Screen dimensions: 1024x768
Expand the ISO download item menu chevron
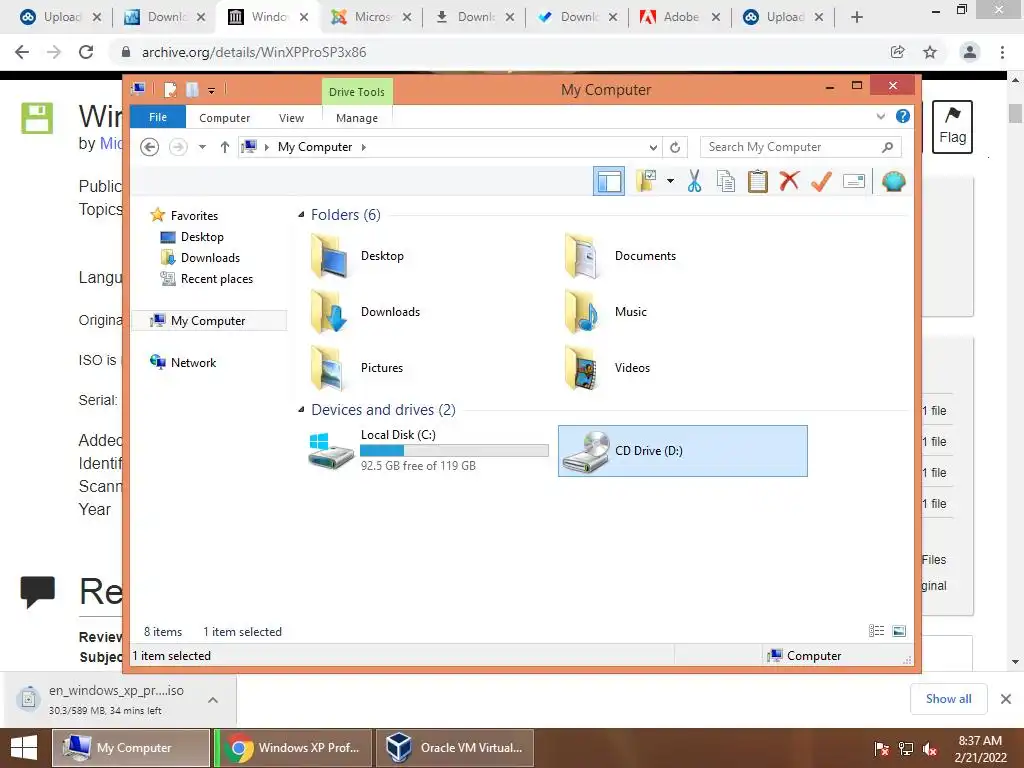click(213, 700)
